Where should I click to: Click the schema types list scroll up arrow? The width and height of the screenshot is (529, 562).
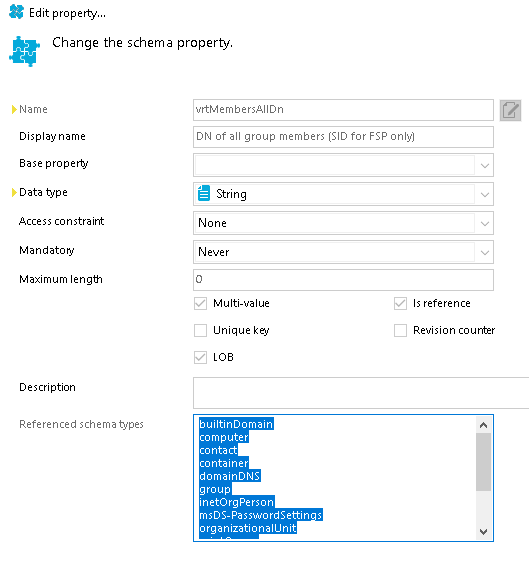coord(483,425)
